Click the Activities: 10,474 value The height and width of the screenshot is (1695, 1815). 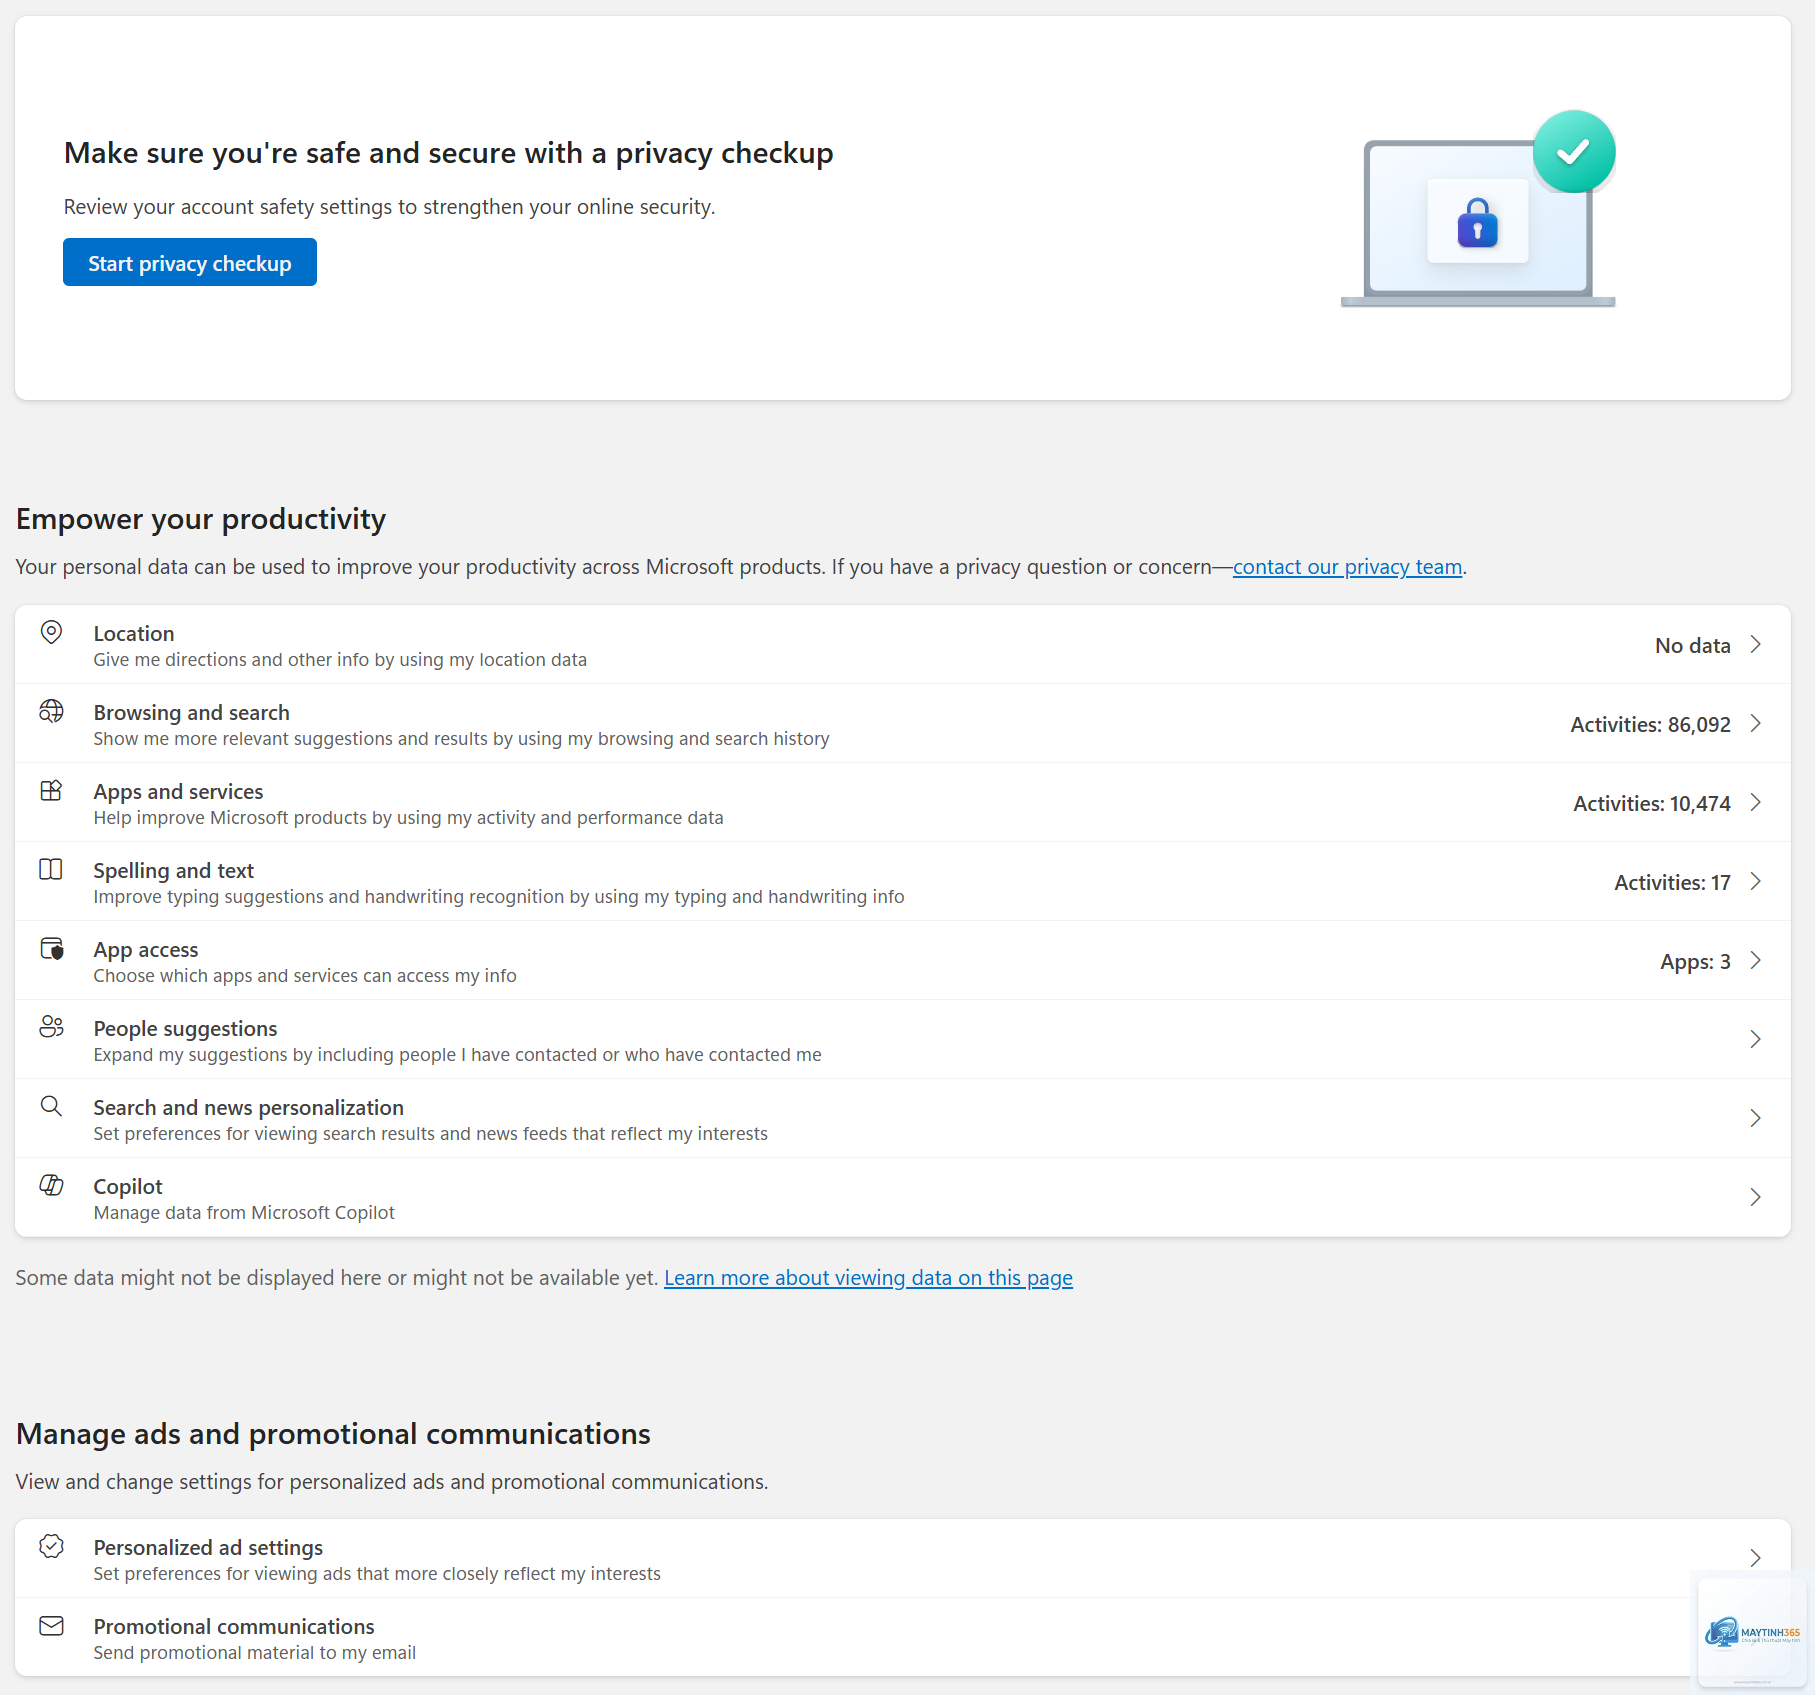[1652, 803]
